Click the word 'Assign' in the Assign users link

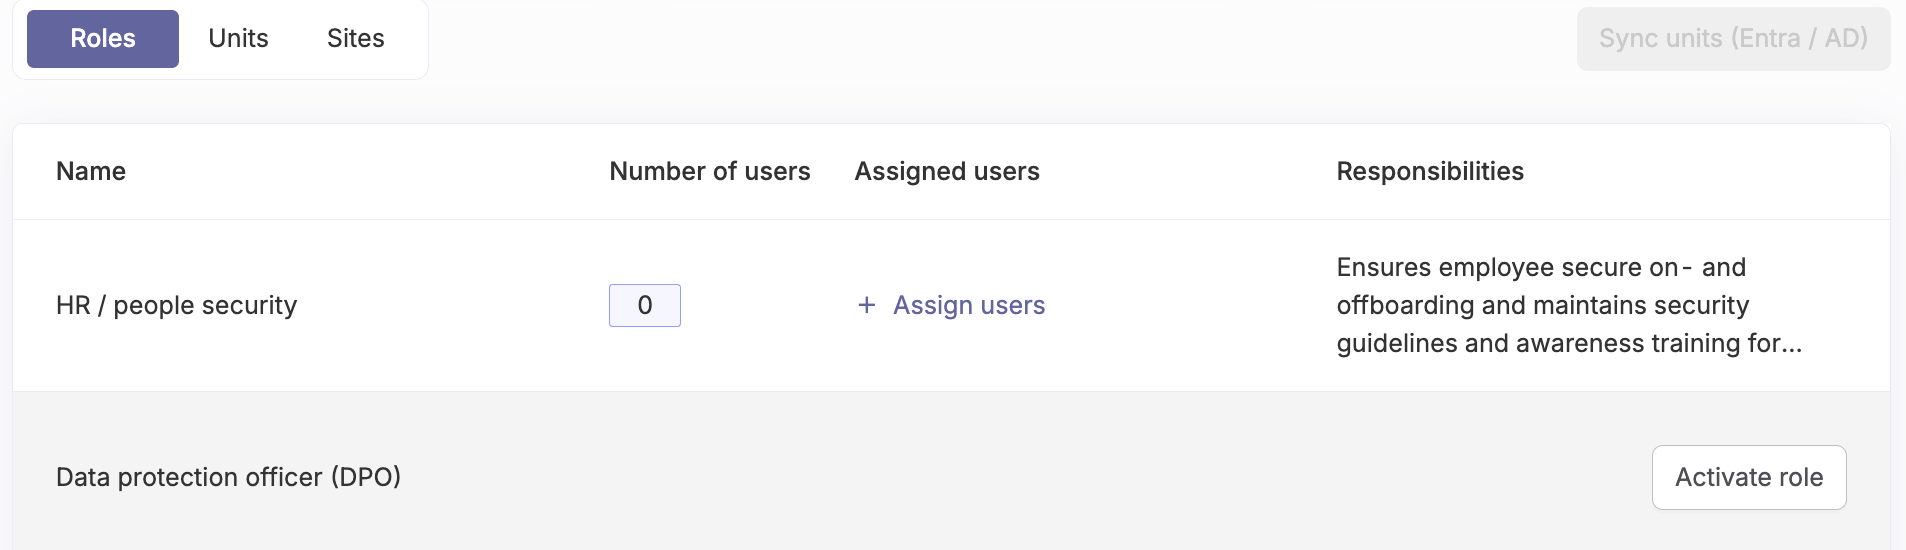(x=925, y=305)
